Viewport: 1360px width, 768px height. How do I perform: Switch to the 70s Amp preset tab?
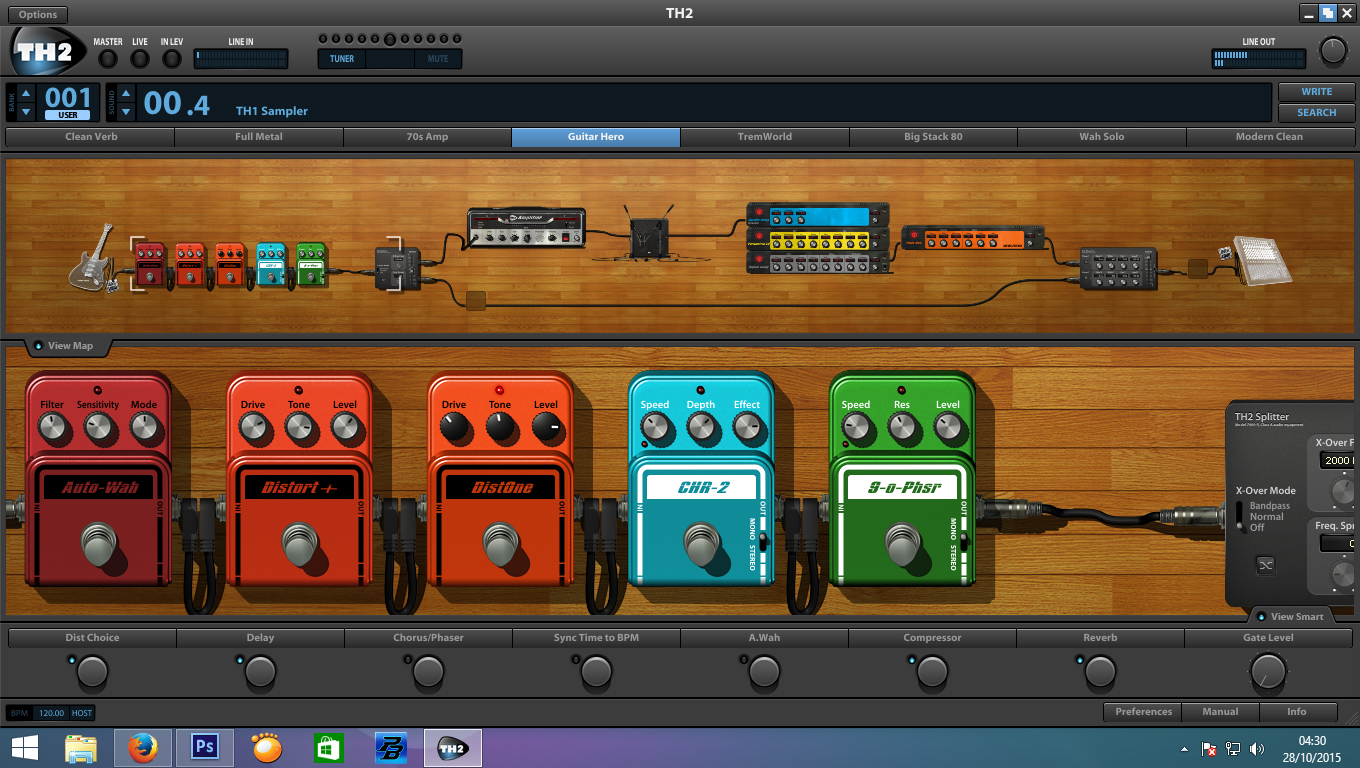tap(427, 137)
